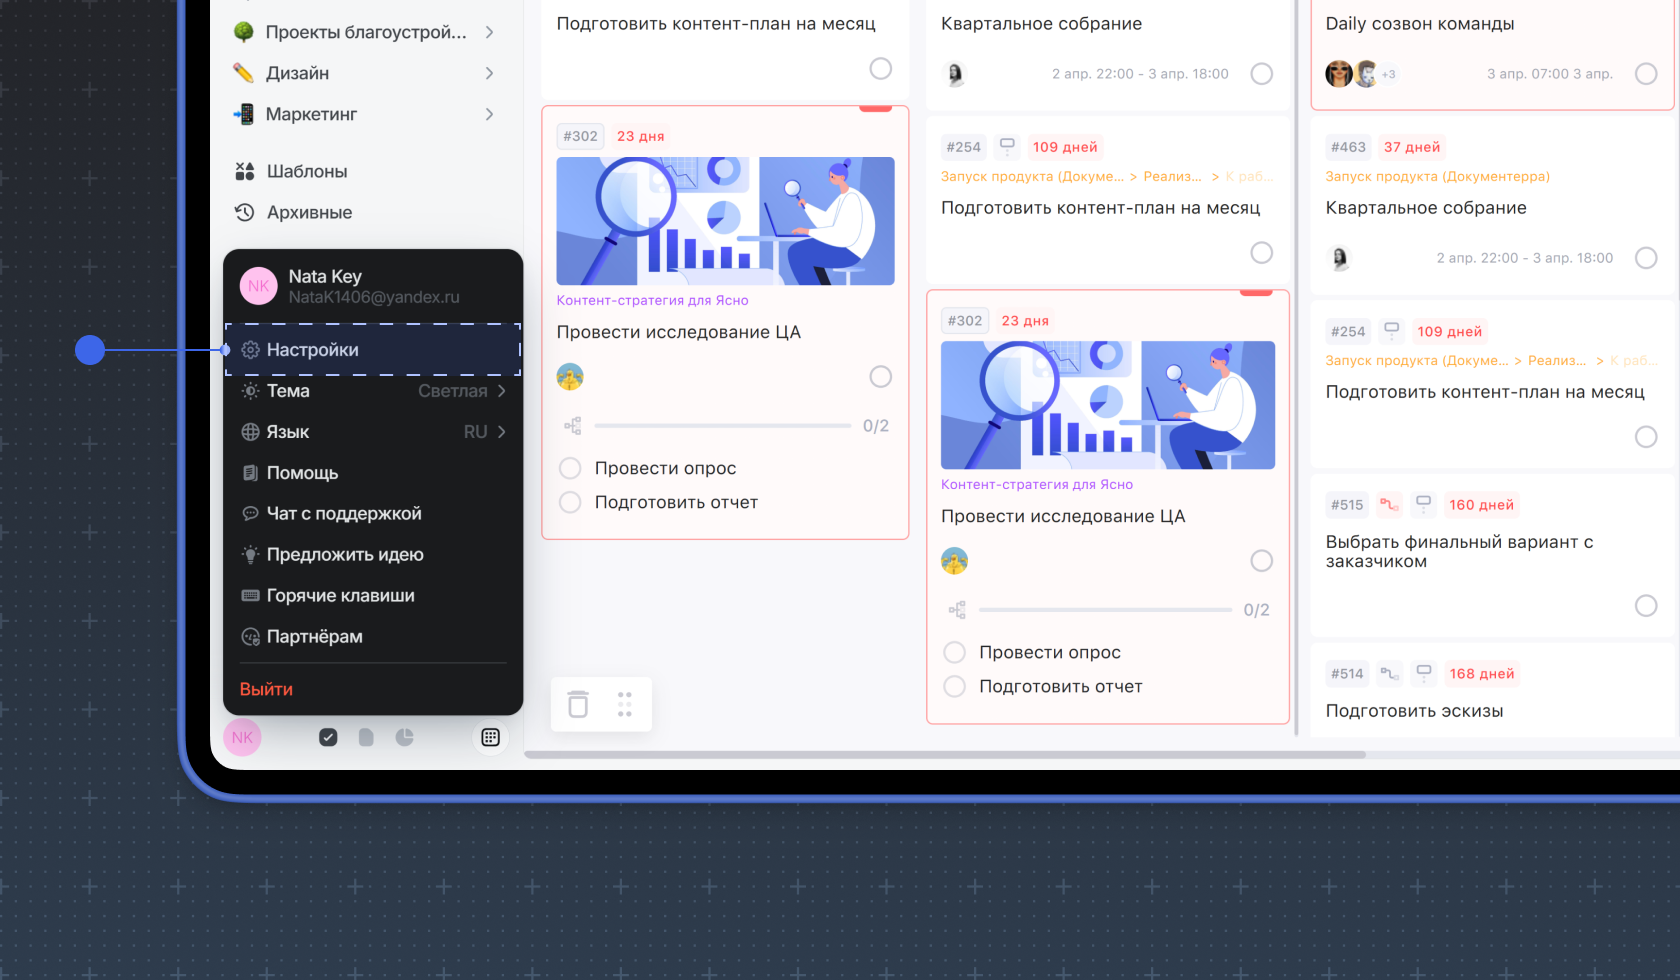This screenshot has height=980, width=1680.
Task: Click the NK avatar in bottom bar
Action: click(x=242, y=737)
